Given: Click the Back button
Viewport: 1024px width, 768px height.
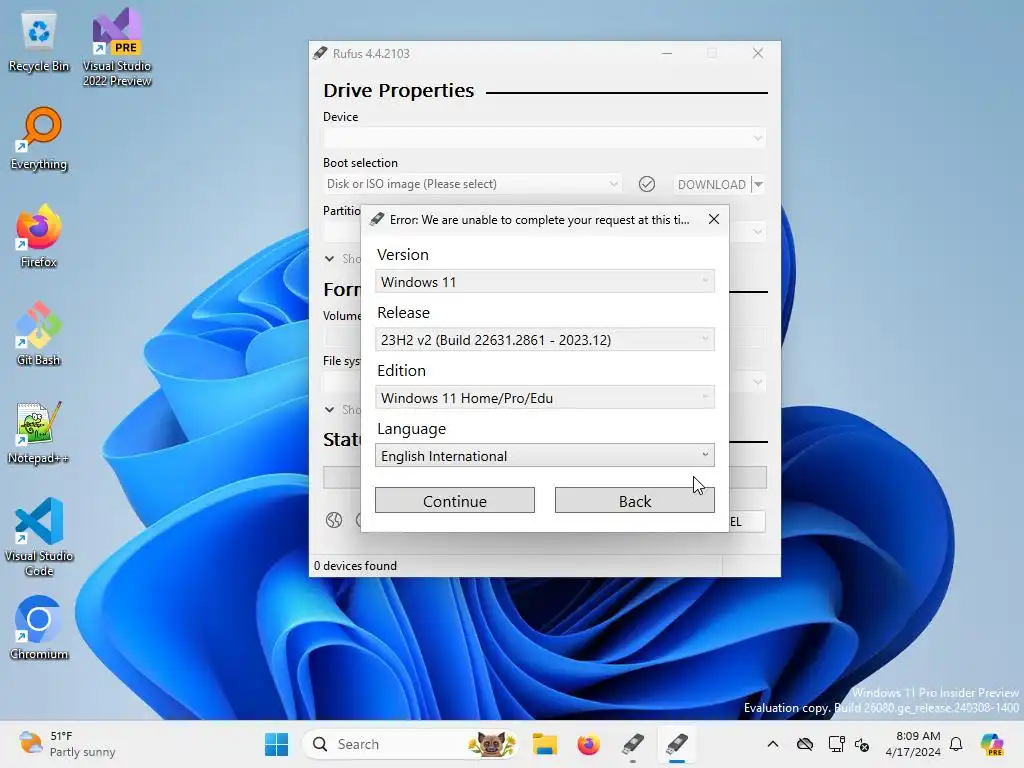Looking at the screenshot, I should point(635,501).
